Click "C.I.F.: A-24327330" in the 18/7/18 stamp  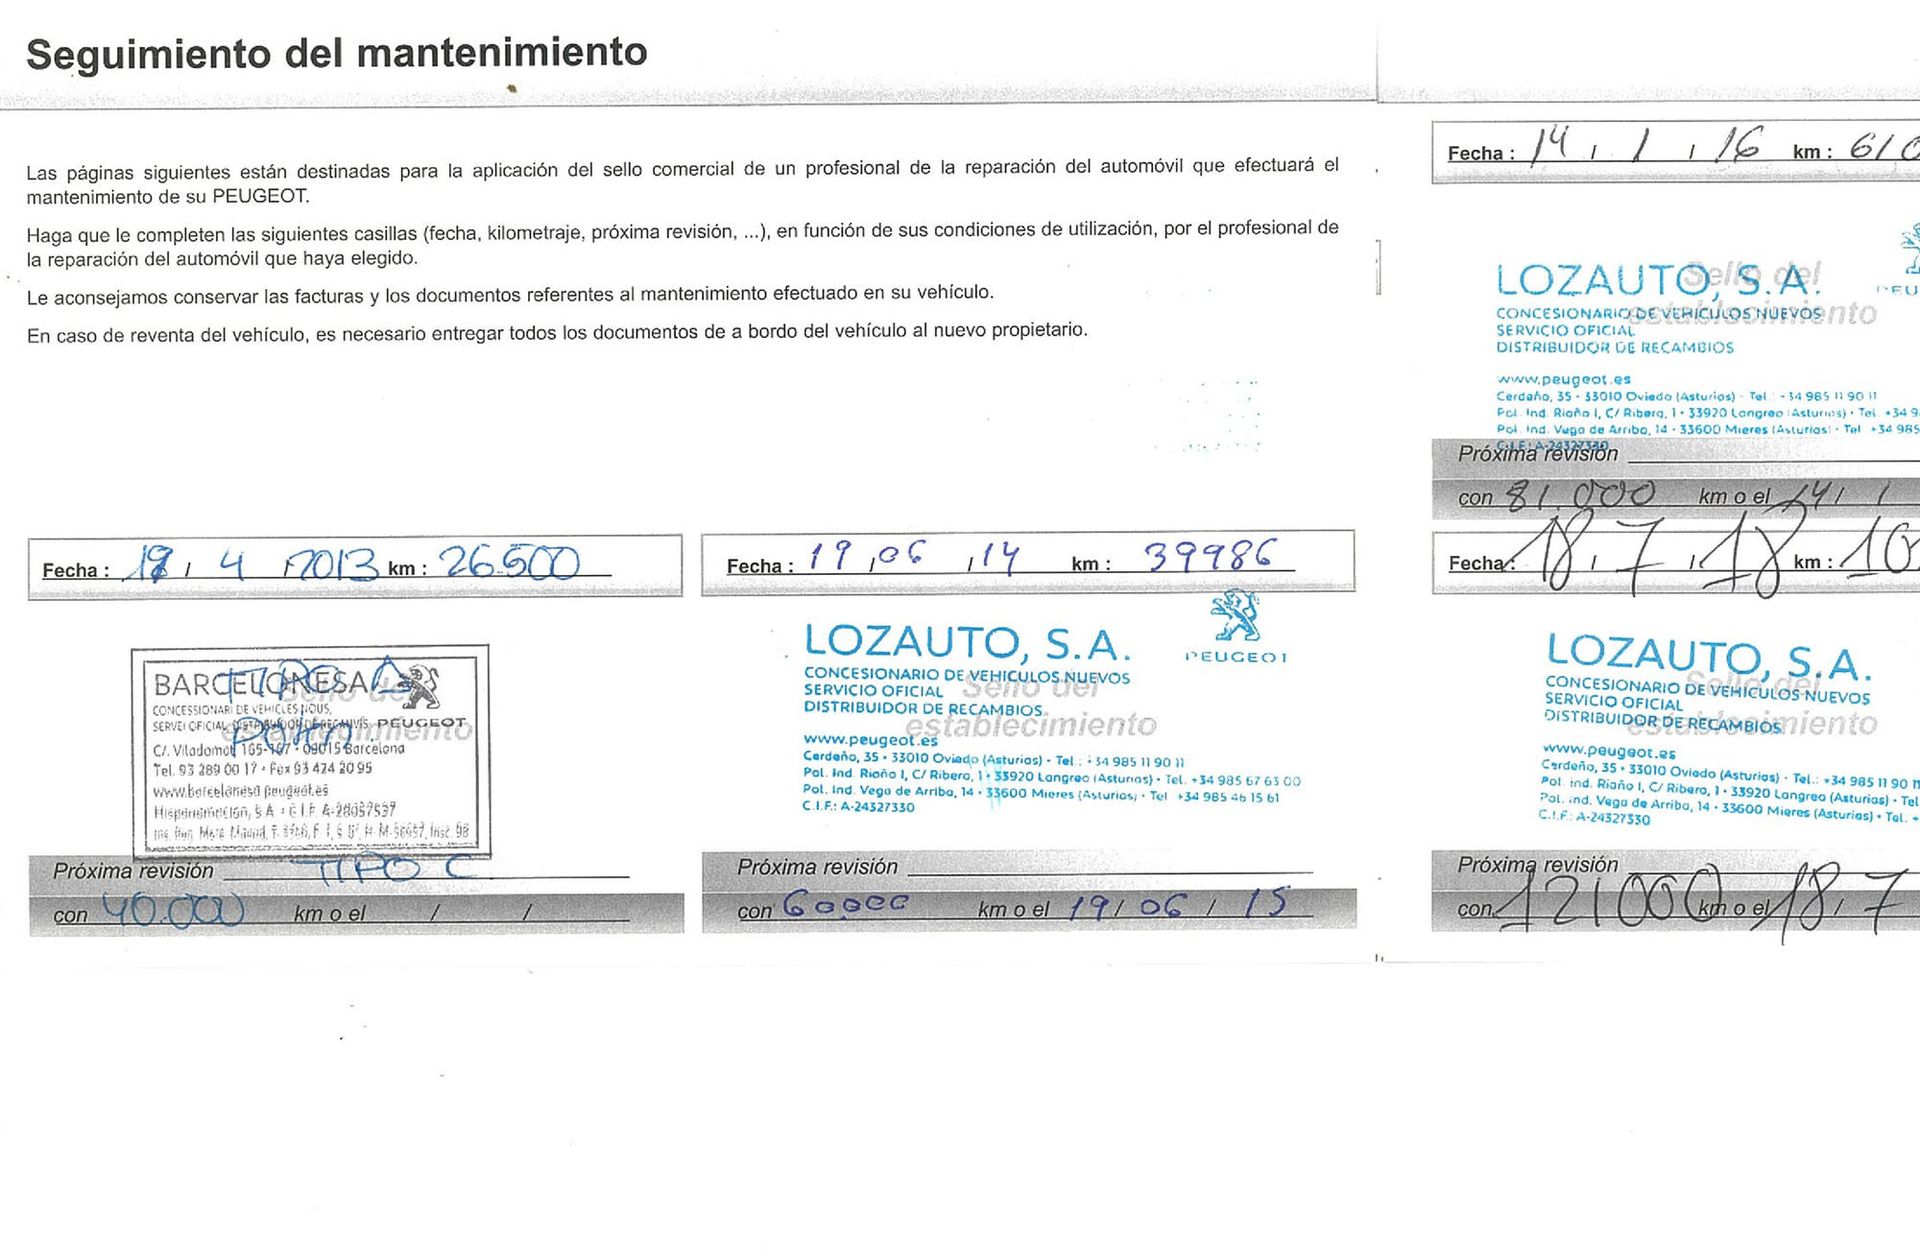click(x=1594, y=817)
